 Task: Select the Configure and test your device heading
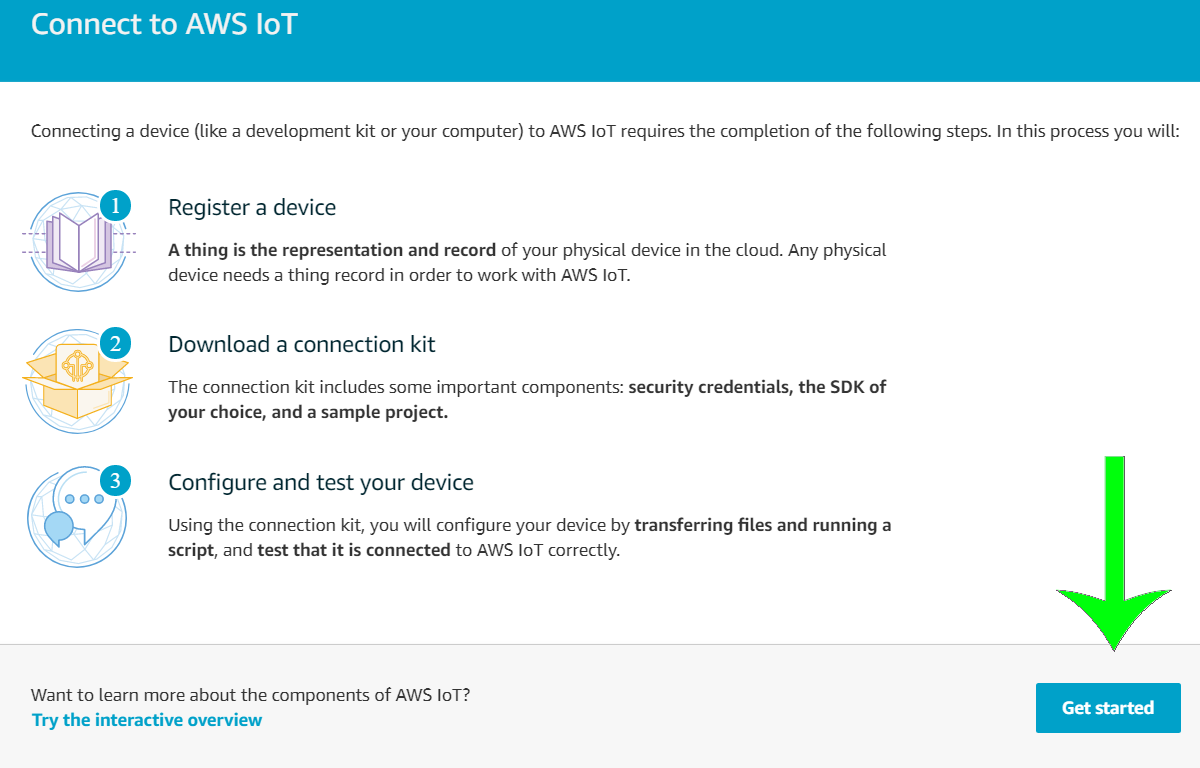321,482
